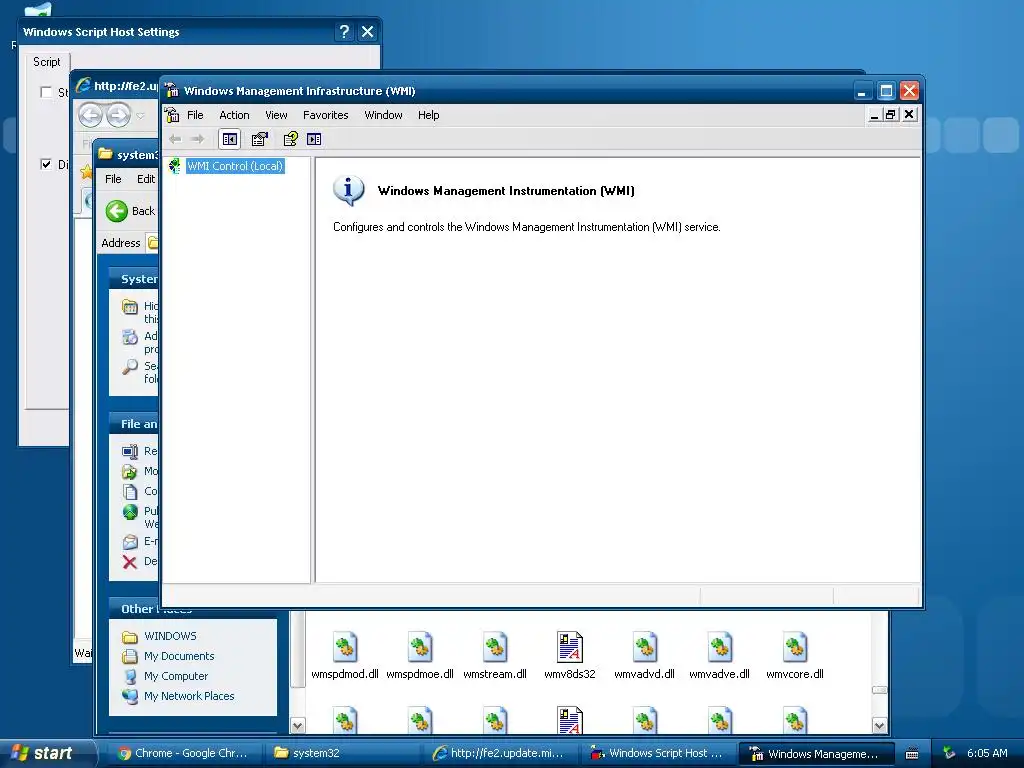Click the Help toolbar icon in WMI window
Viewport: 1024px width, 768px height.
click(x=290, y=139)
